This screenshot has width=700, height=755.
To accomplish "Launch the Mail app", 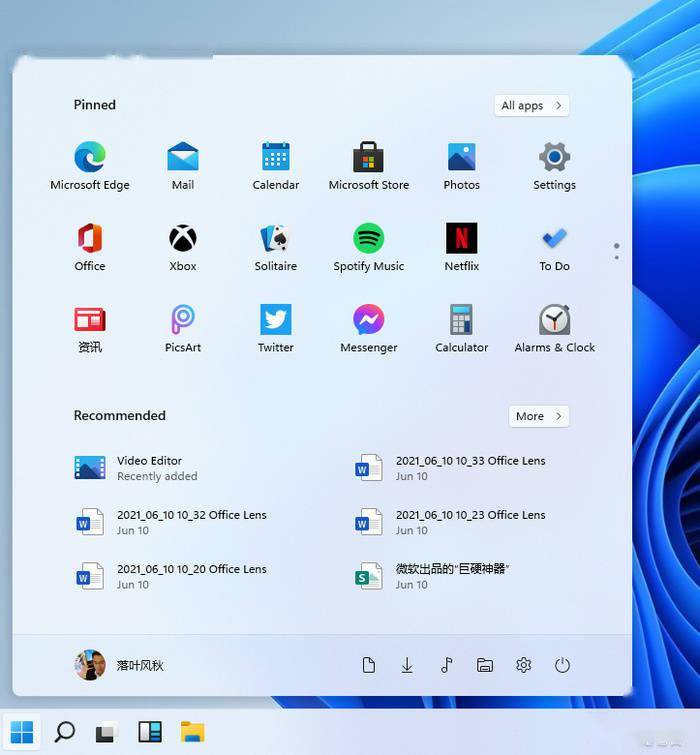I will (182, 166).
